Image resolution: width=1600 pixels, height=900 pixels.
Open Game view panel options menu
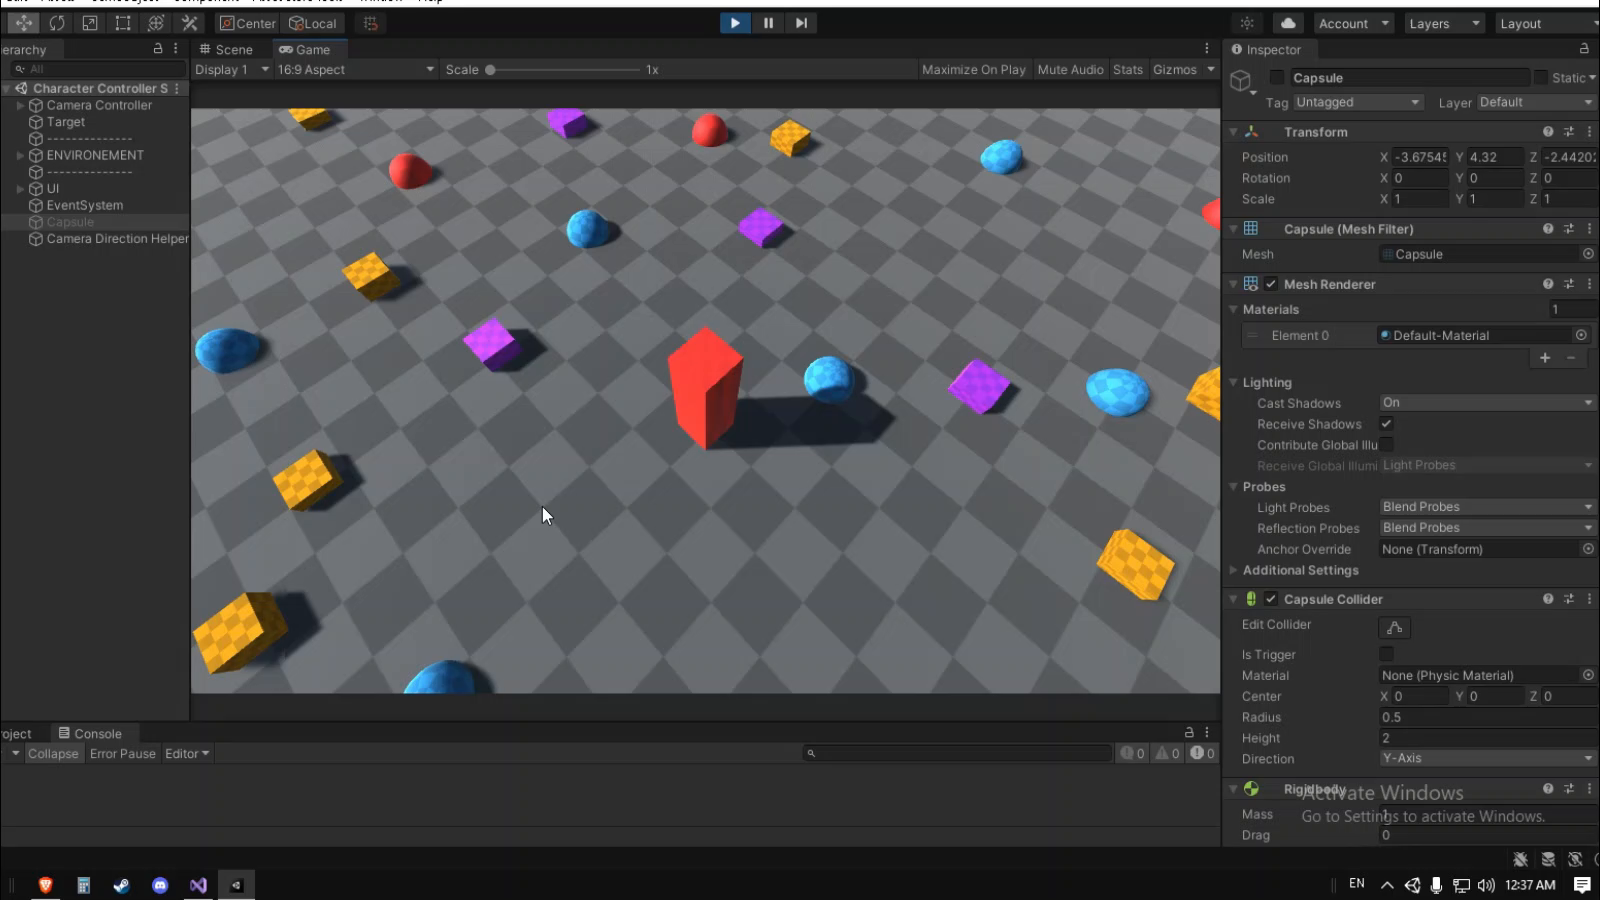pos(1207,48)
